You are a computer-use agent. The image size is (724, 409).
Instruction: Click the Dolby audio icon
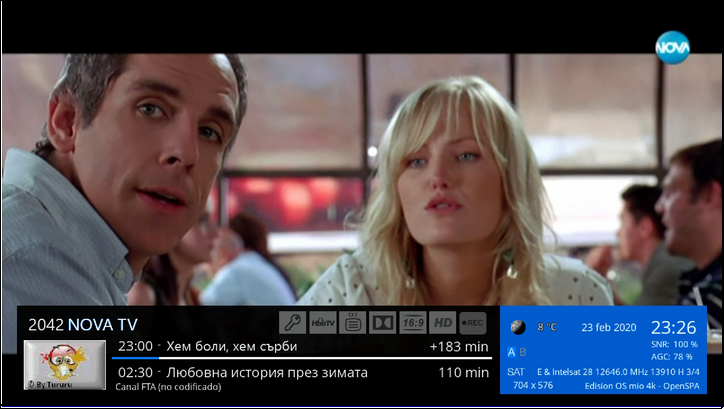[382, 323]
